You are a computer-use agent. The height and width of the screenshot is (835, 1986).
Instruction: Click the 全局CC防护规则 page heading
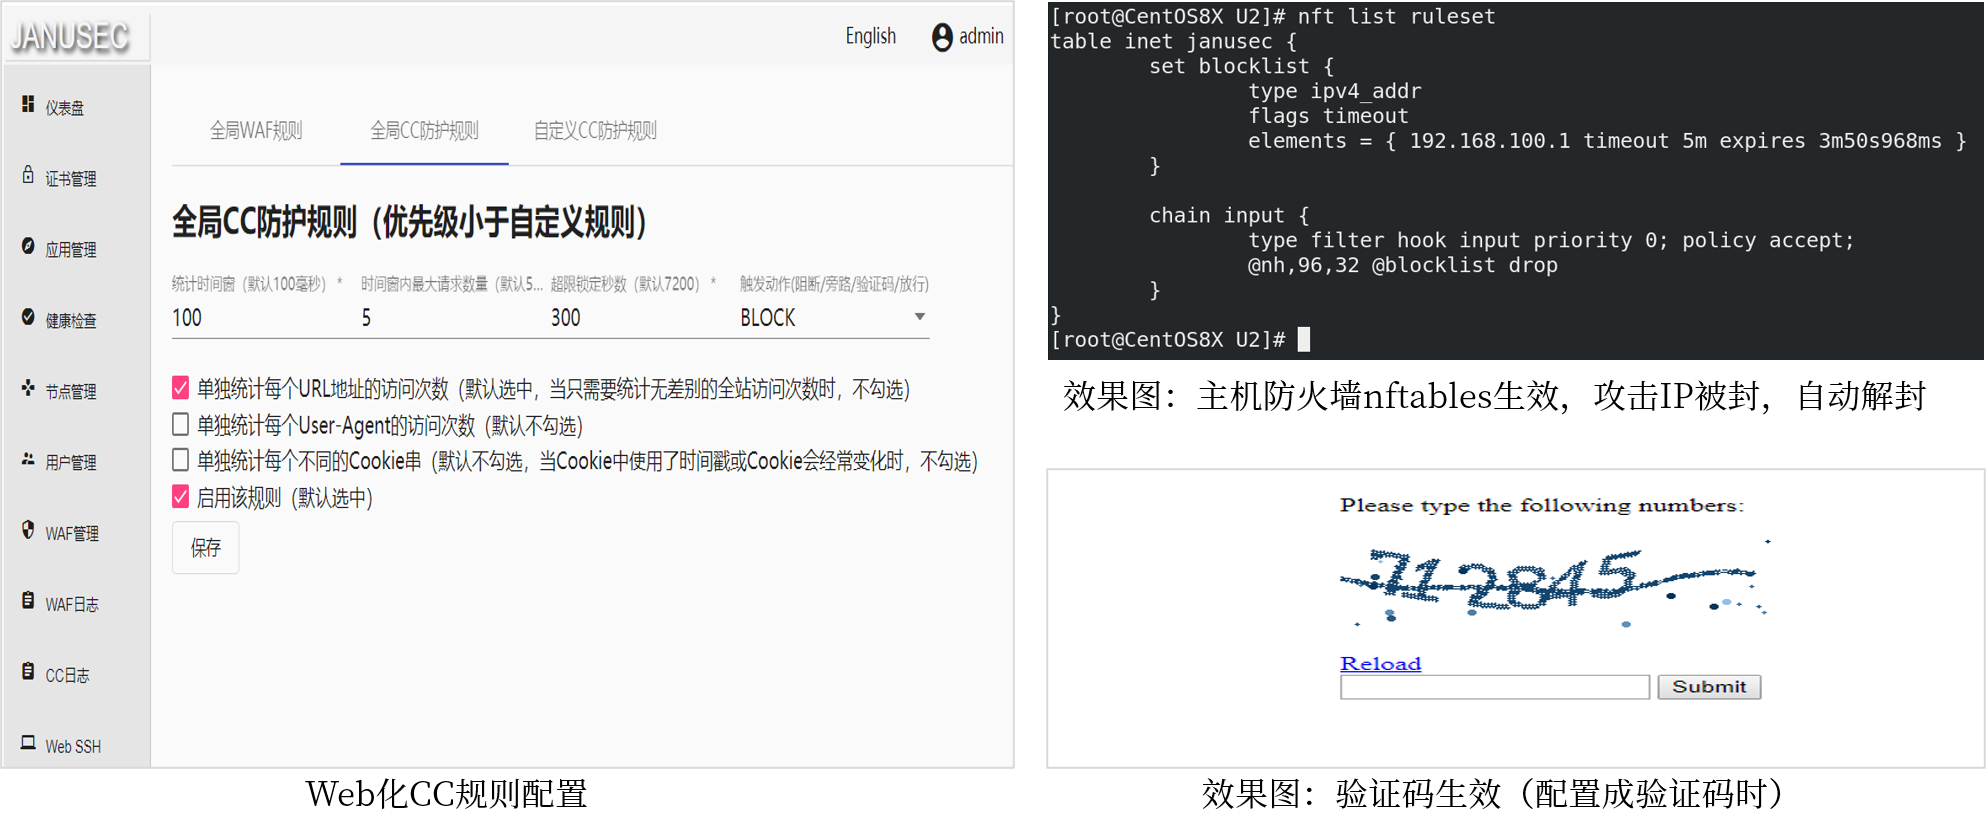tap(409, 222)
